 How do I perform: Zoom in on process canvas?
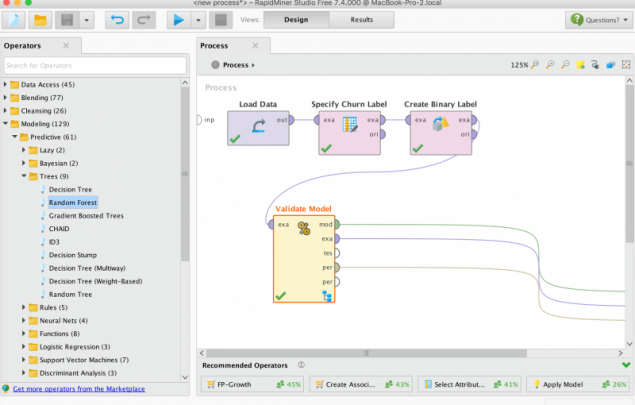tap(550, 64)
